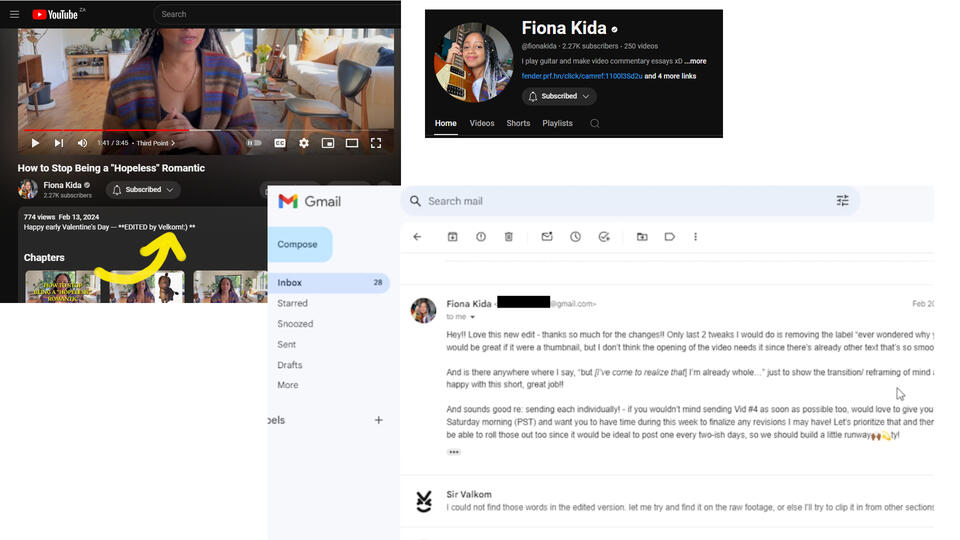Search within the channel magnifier icon
960x540 pixels.
(594, 124)
